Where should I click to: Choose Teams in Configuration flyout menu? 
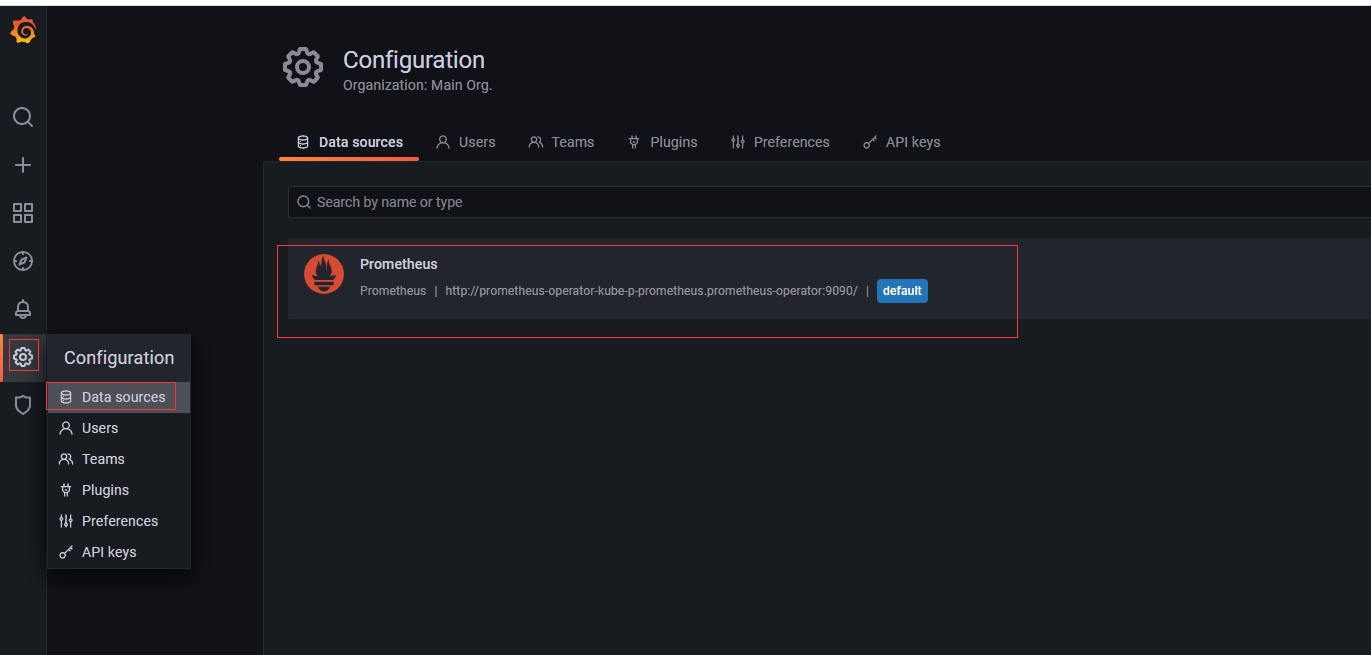pyautogui.click(x=118, y=459)
